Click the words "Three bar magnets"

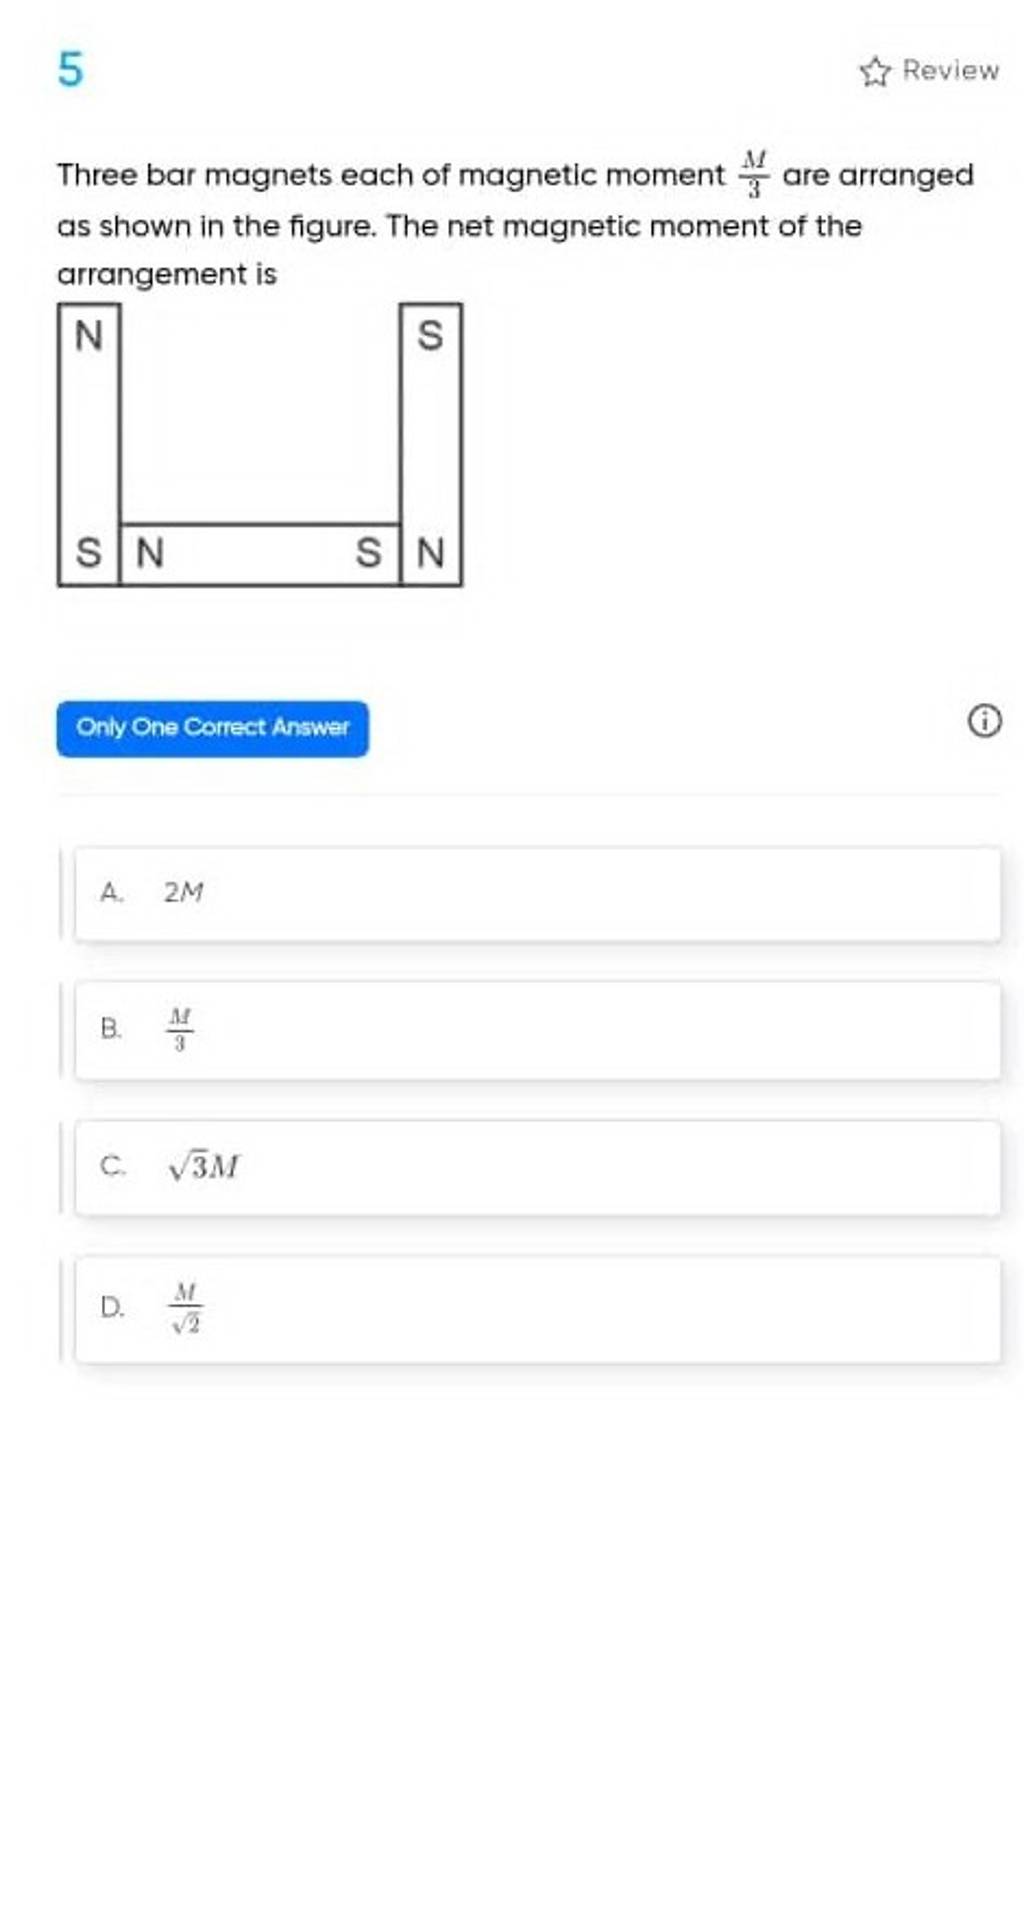(x=194, y=176)
